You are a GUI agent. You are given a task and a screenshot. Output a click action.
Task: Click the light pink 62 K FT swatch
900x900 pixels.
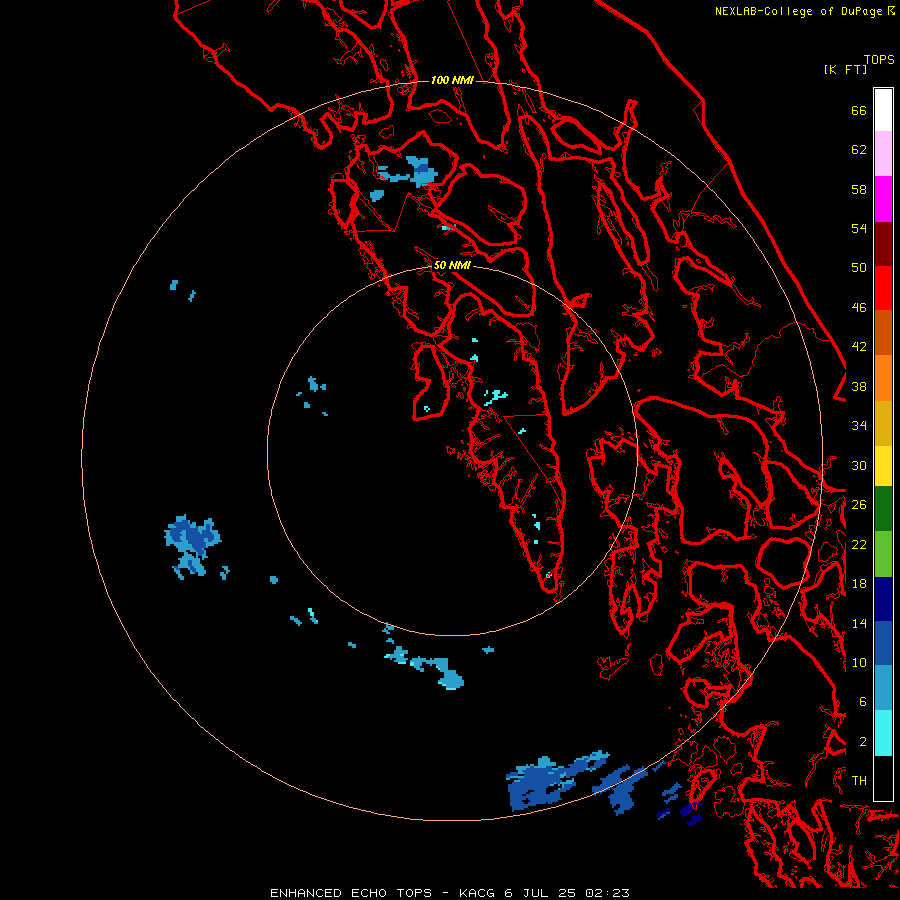(883, 154)
